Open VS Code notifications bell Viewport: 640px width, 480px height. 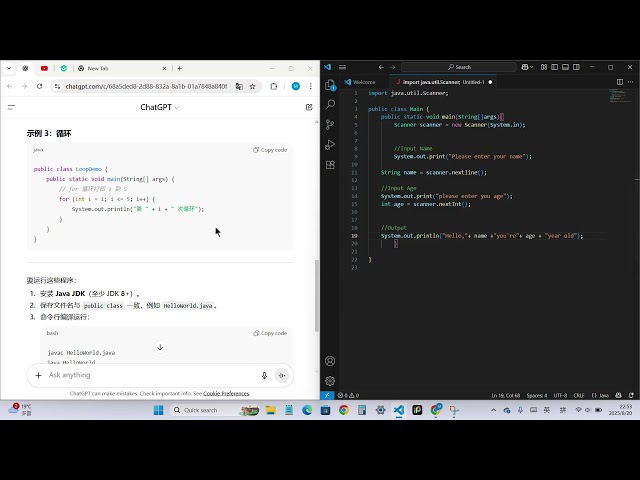631,395
